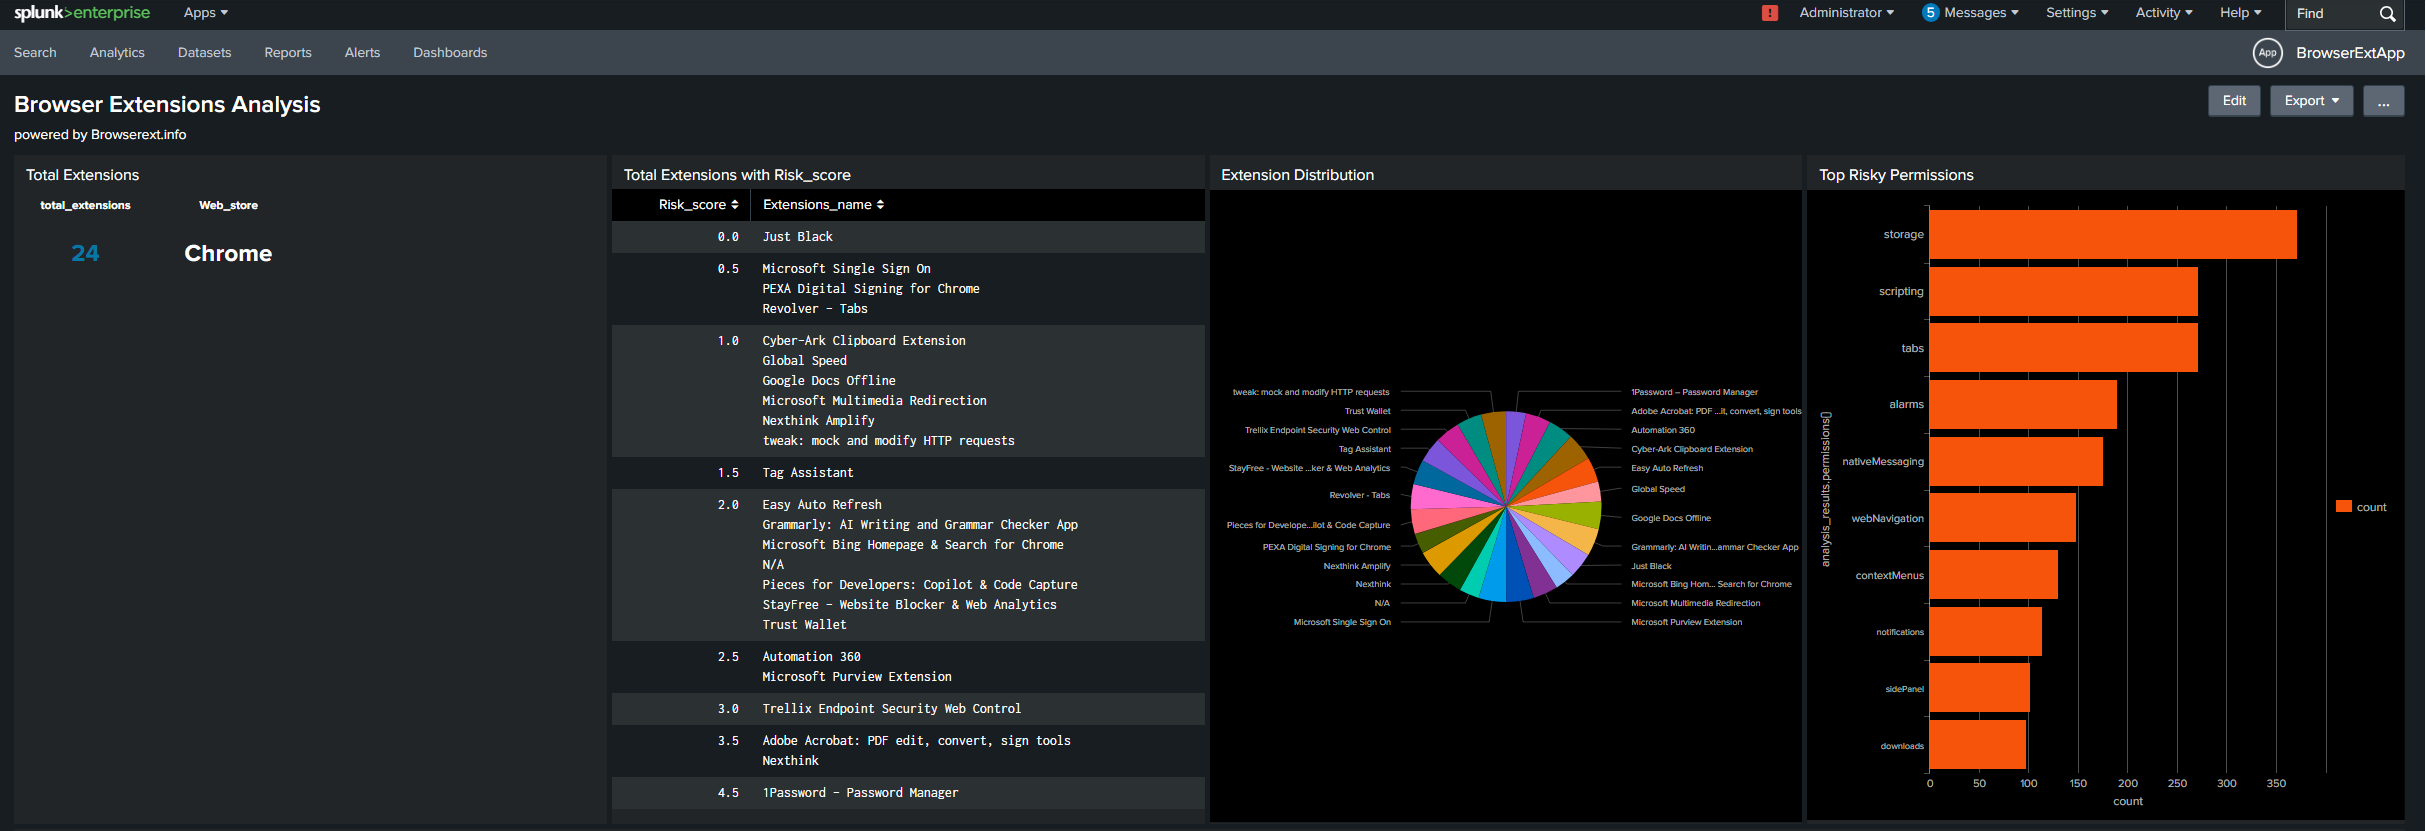The image size is (2426, 831).
Task: Open the Administrator dropdown
Action: pyautogui.click(x=1846, y=13)
